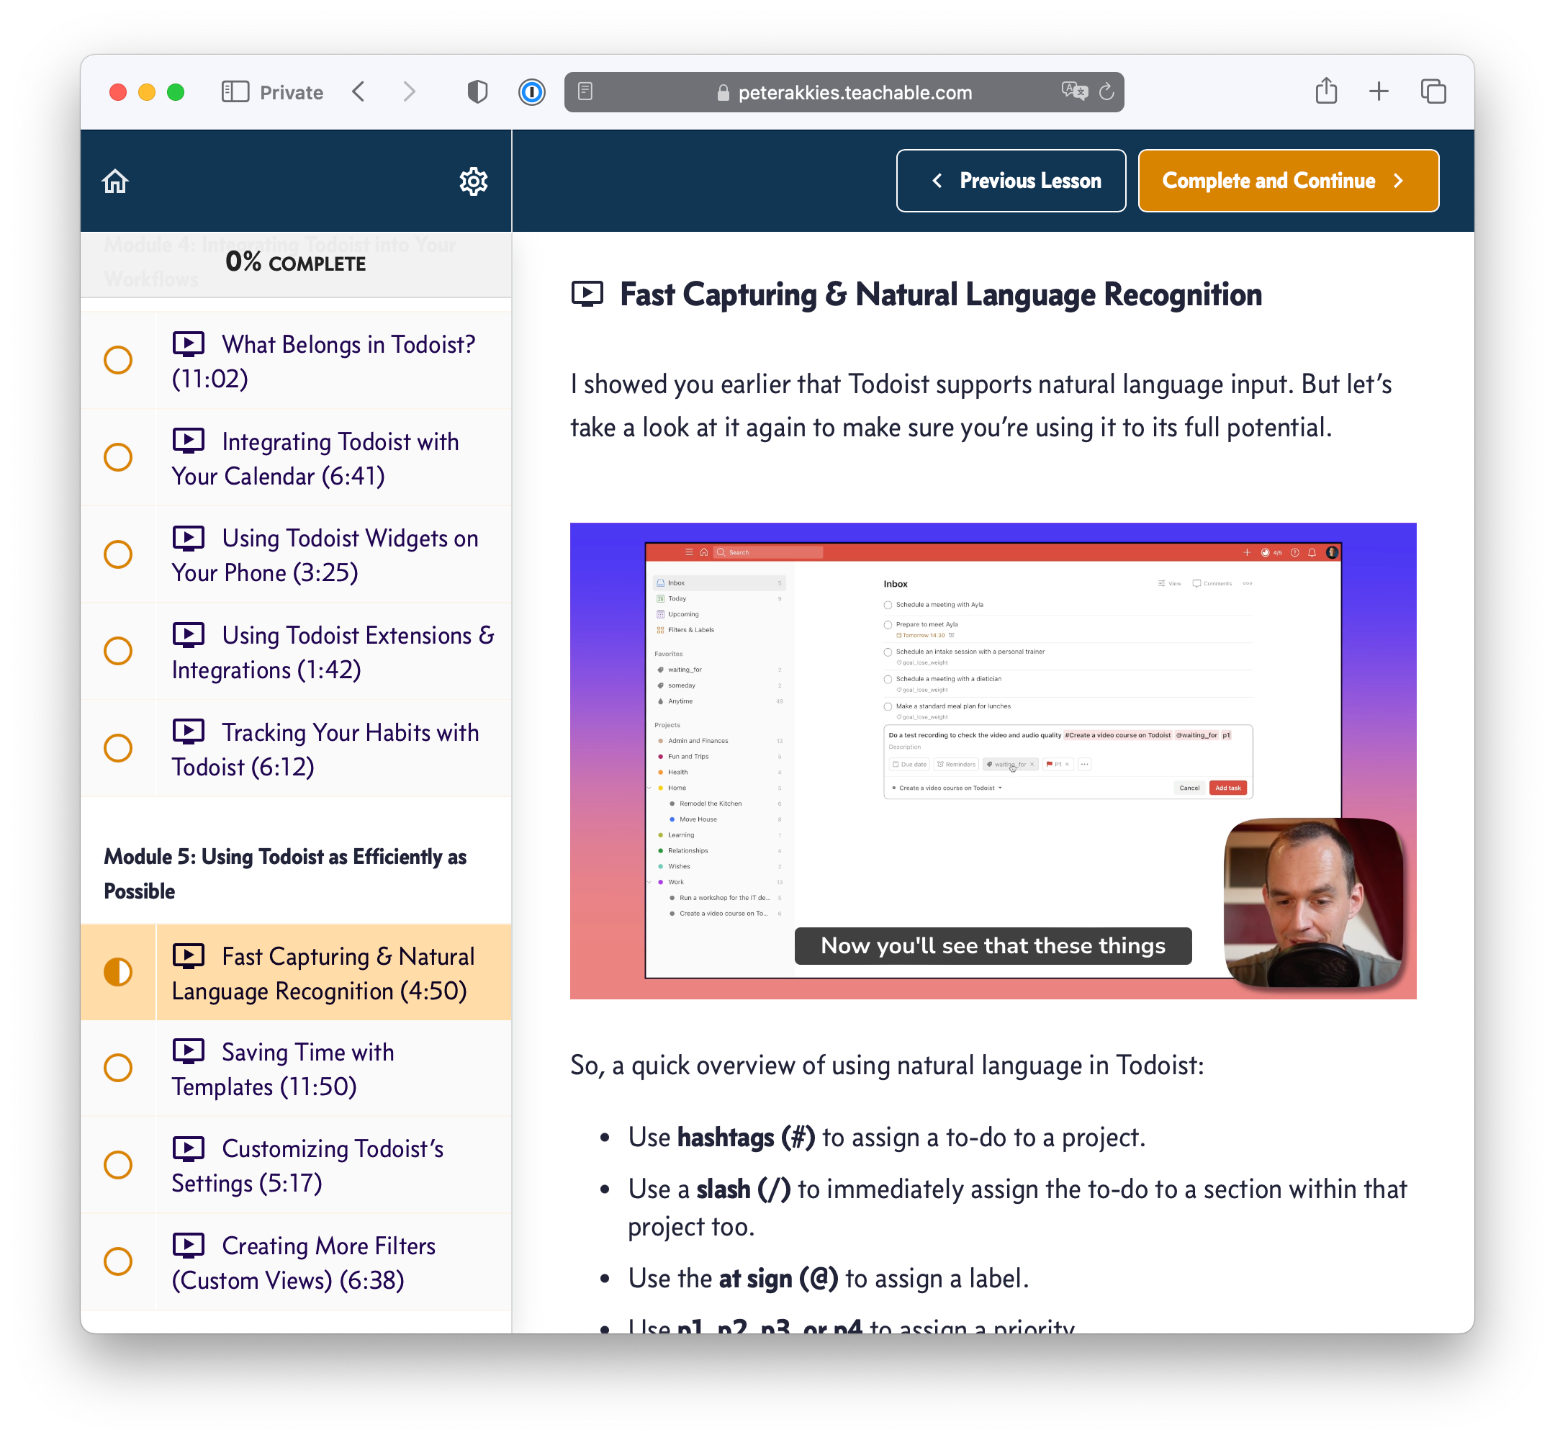Click the video icon for Using Todoist Widgets
Image resolution: width=1555 pixels, height=1440 pixels.
tap(189, 538)
